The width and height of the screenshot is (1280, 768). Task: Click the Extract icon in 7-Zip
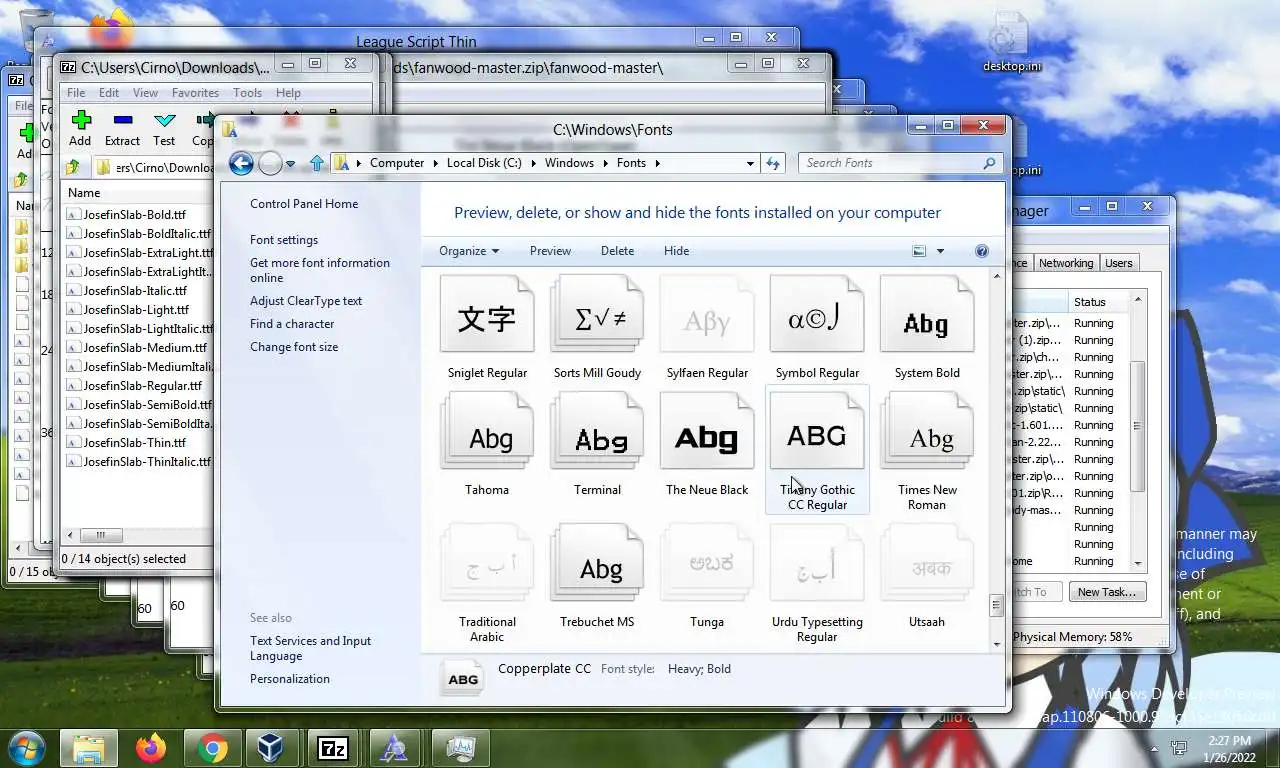pyautogui.click(x=122, y=121)
